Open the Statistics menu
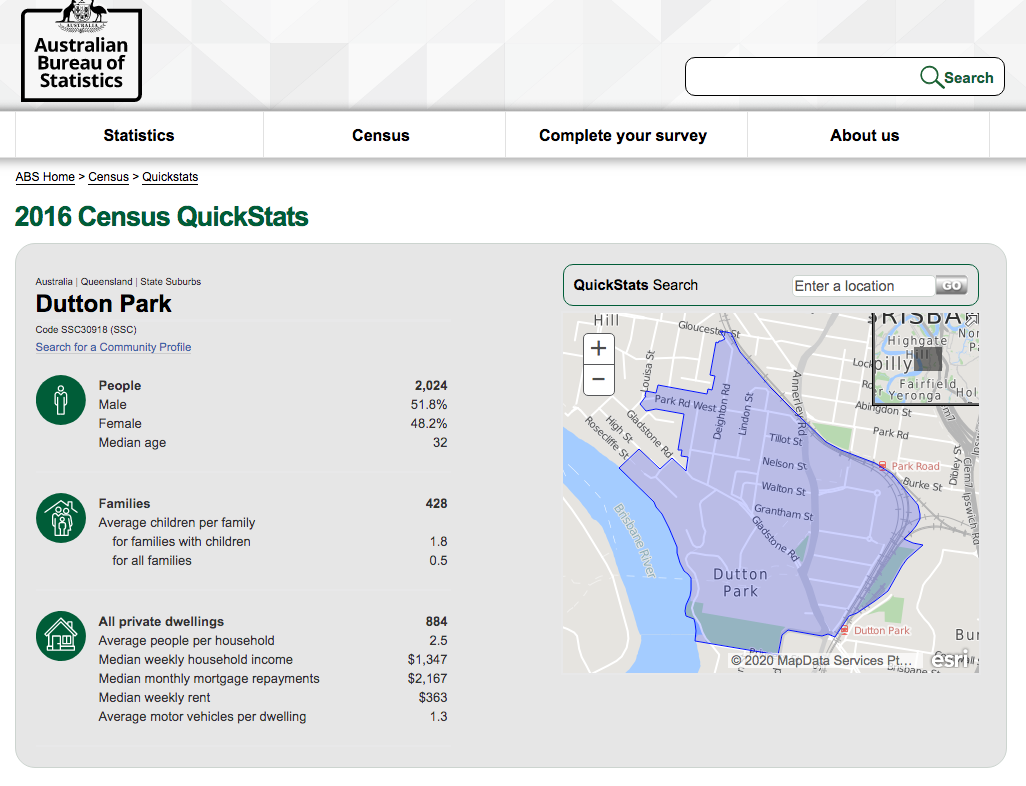Image resolution: width=1026 pixels, height=786 pixels. 139,135
